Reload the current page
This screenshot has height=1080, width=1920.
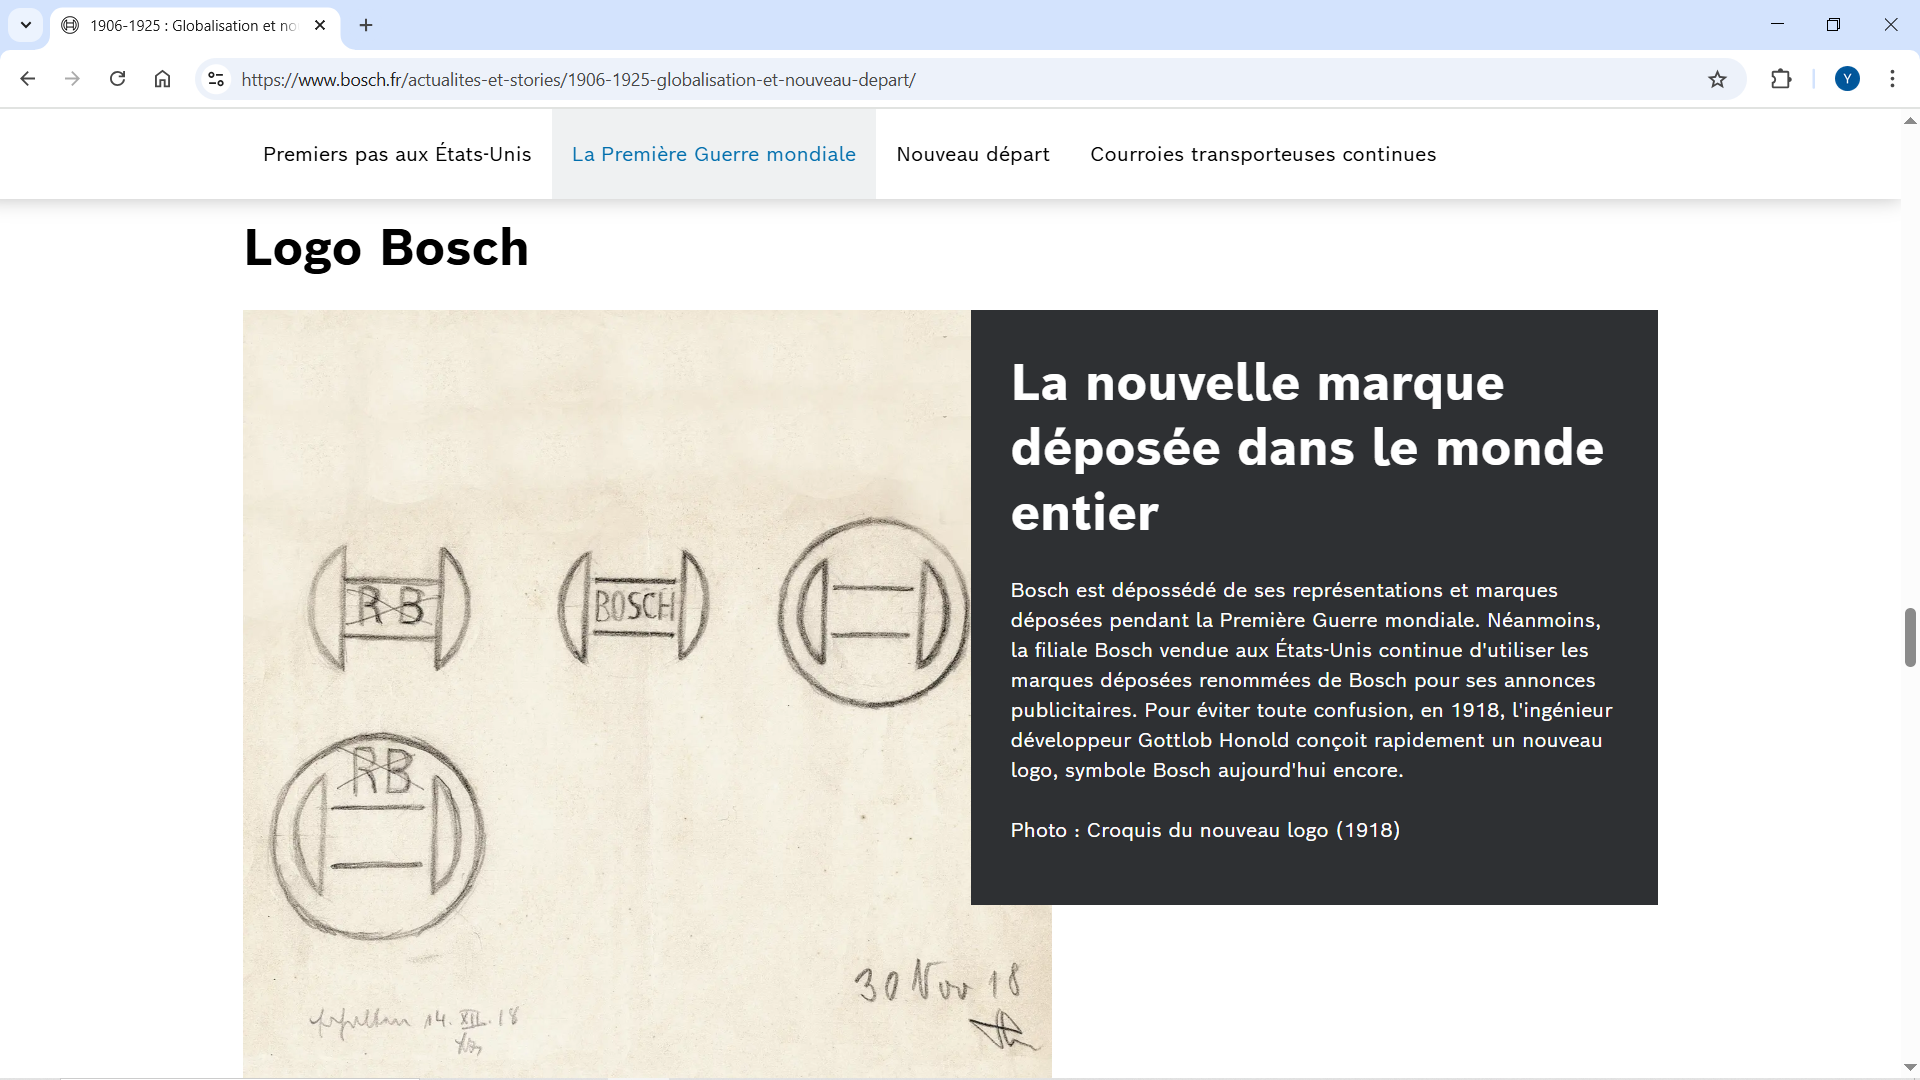(x=117, y=79)
